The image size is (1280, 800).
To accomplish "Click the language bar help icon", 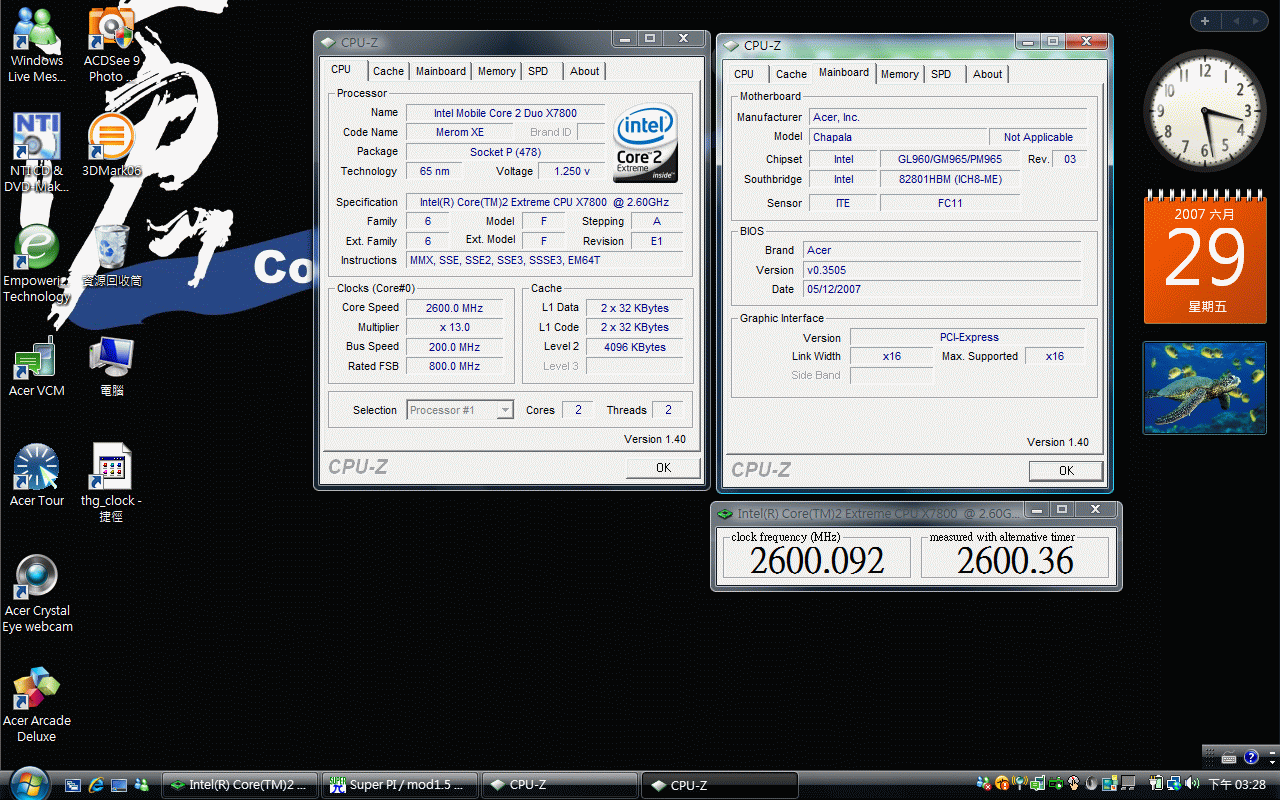I will coord(1251,757).
